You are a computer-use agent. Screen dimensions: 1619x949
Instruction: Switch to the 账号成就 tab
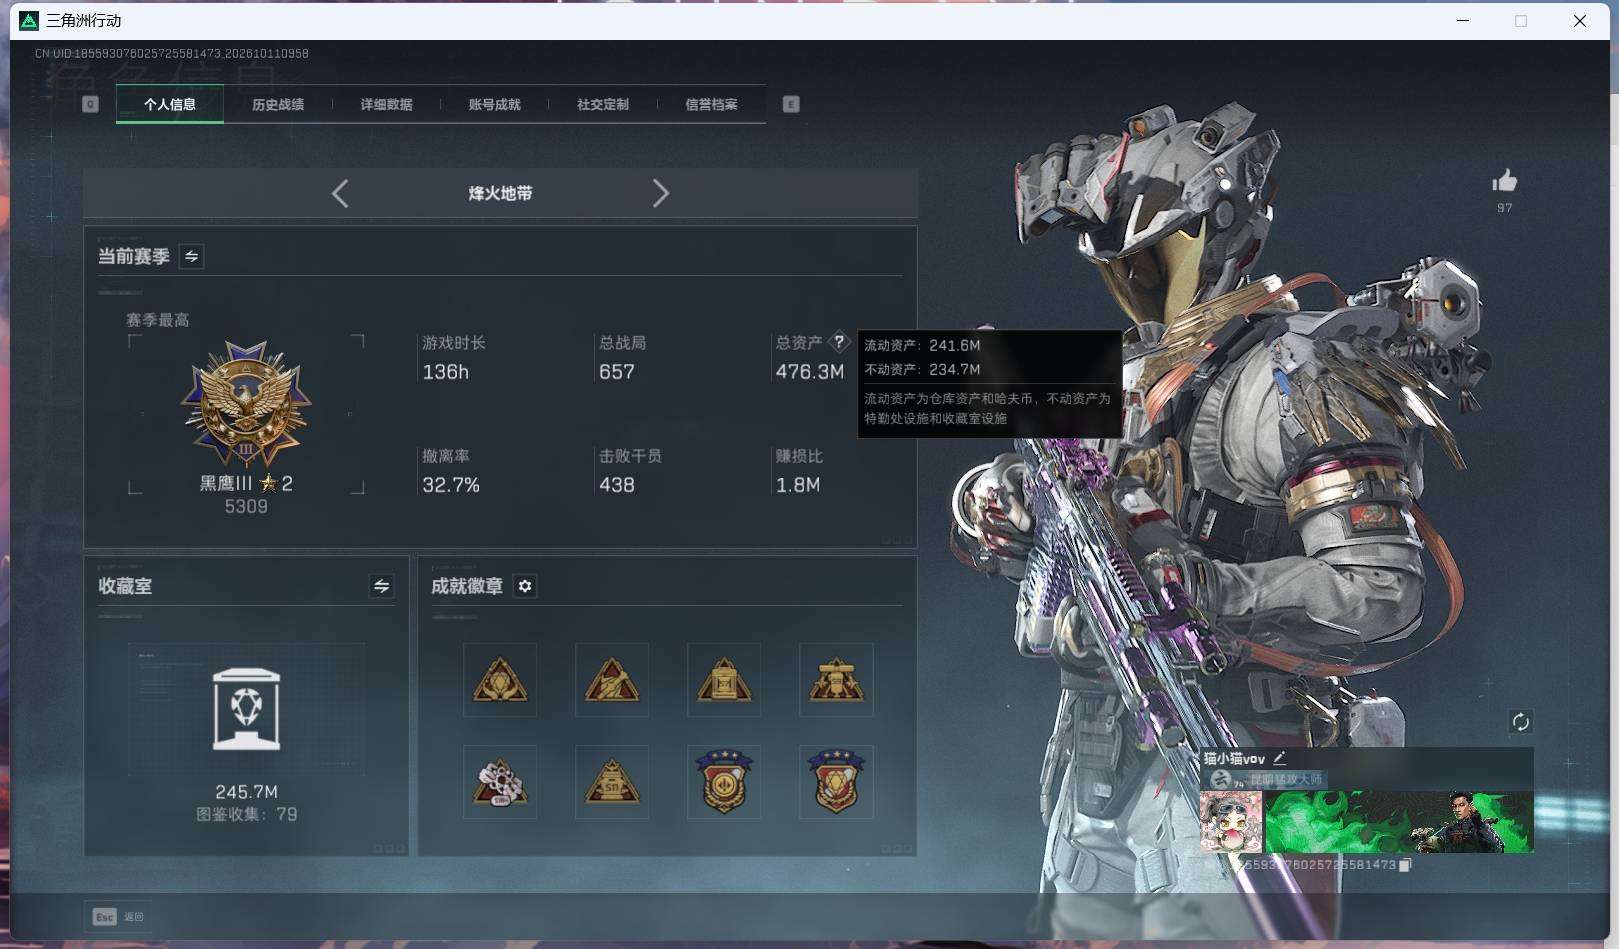coord(494,104)
